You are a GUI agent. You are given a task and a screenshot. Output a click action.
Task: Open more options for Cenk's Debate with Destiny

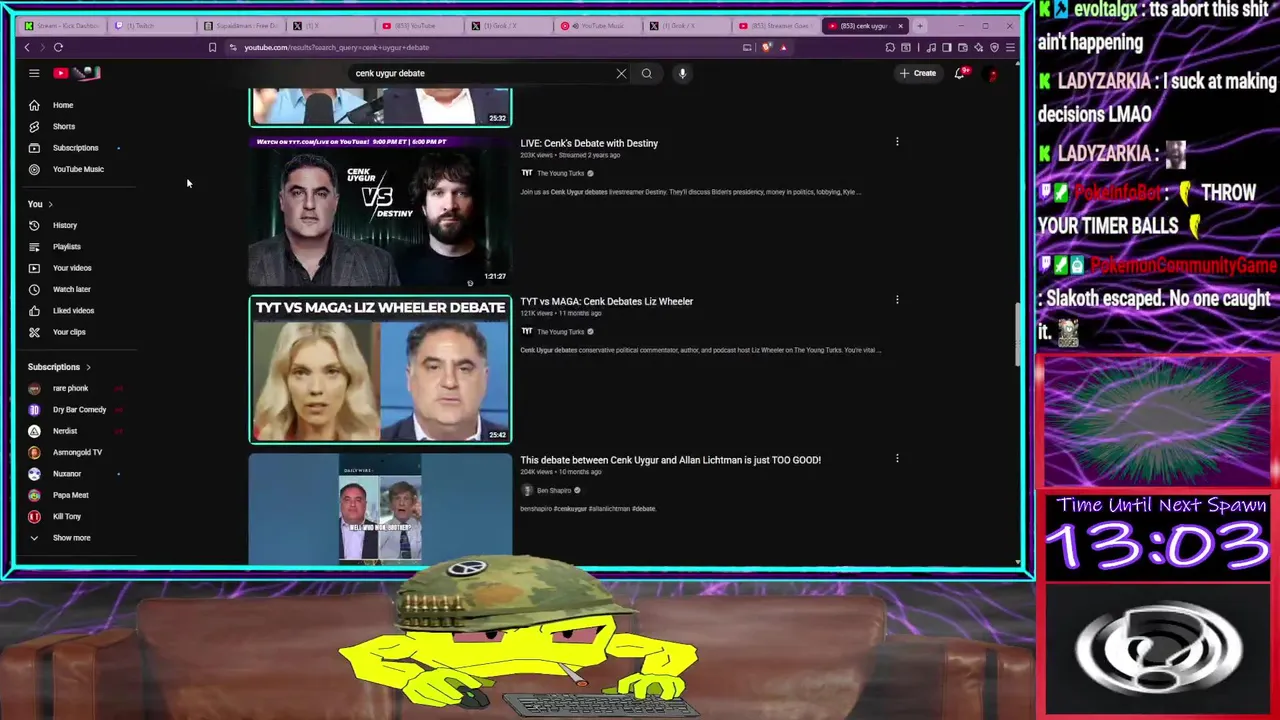[x=897, y=142]
